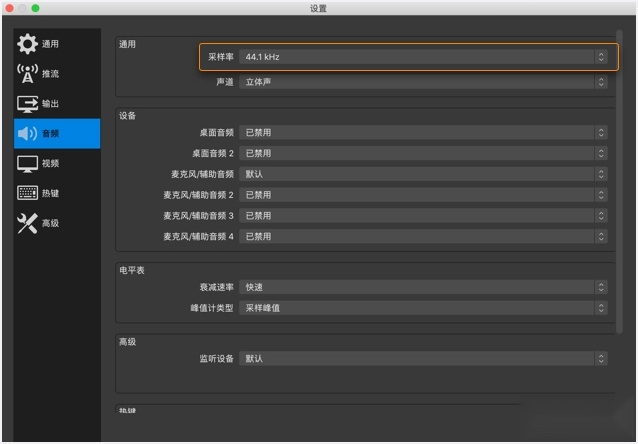Screen dimensions: 638x444
Task: Click the 音频 speaker icon
Action: tap(27, 133)
